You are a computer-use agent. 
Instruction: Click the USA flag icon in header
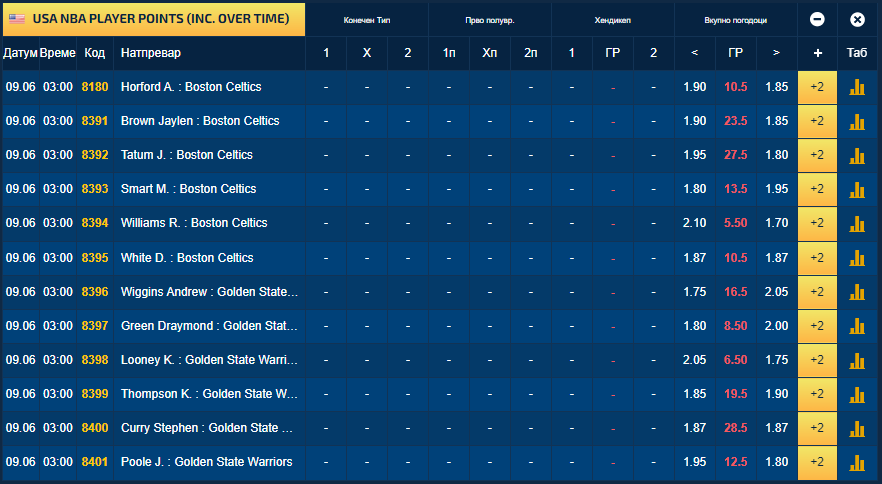pyautogui.click(x=17, y=19)
